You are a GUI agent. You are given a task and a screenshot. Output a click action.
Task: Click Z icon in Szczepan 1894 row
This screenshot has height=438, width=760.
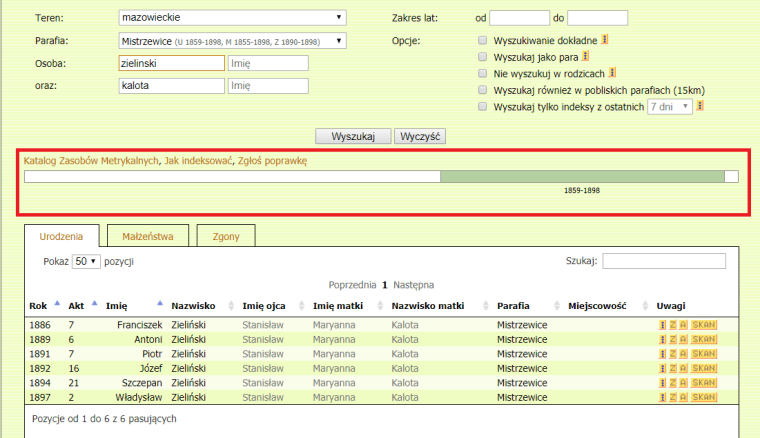(x=673, y=383)
